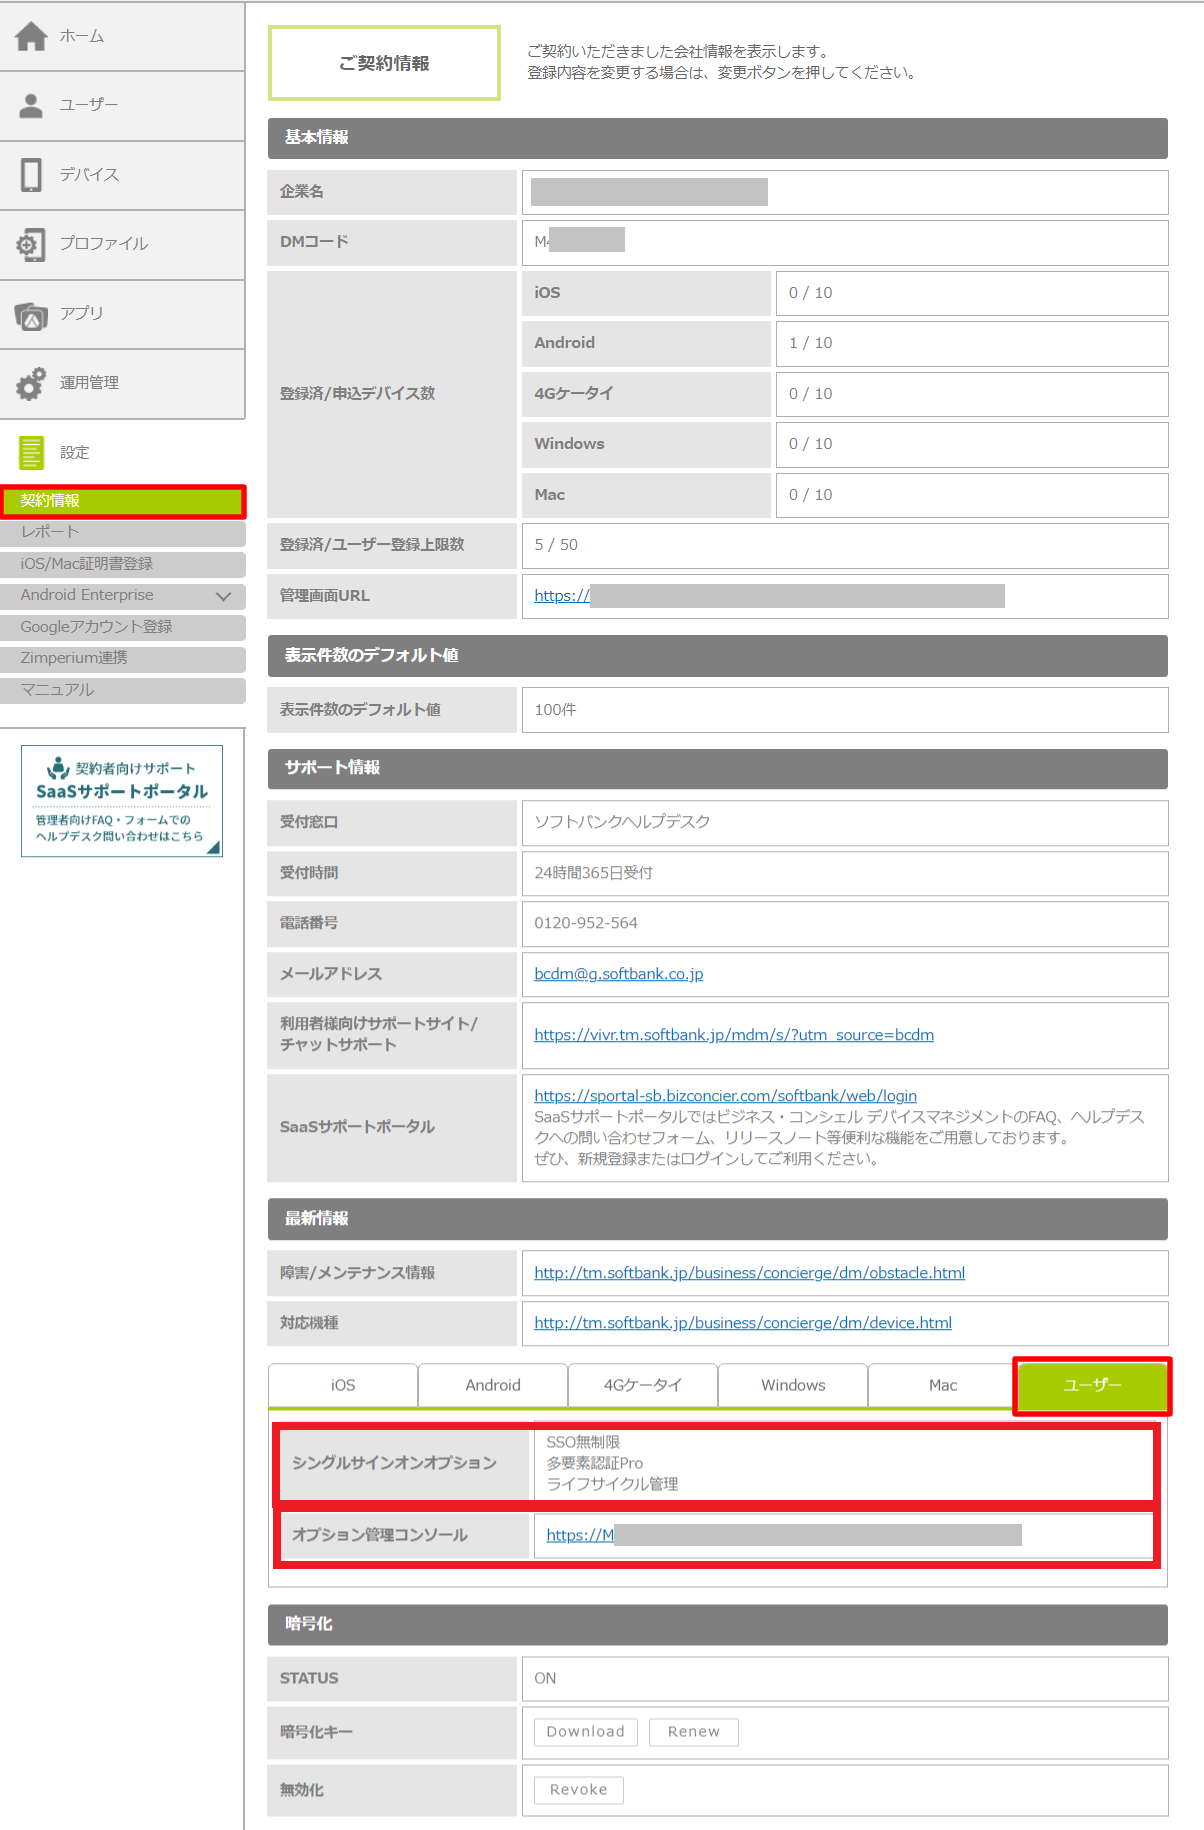Screen dimensions: 1204x1830
Task: Click the Home house icon
Action: coord(31,36)
